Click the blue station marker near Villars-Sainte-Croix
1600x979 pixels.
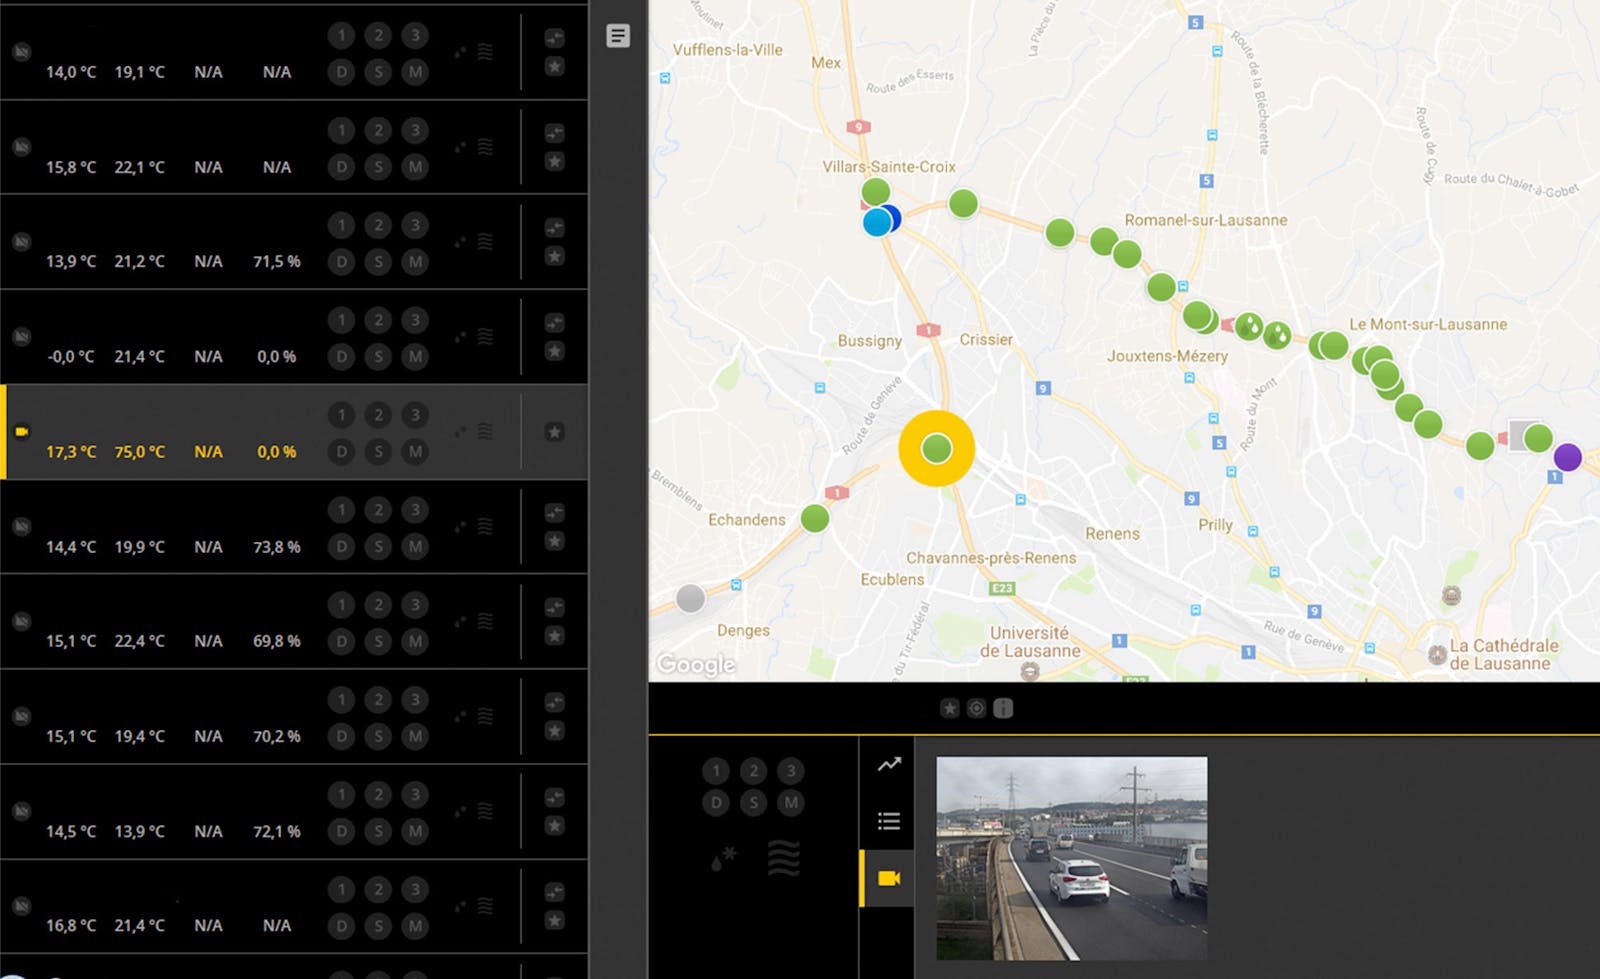(x=876, y=222)
